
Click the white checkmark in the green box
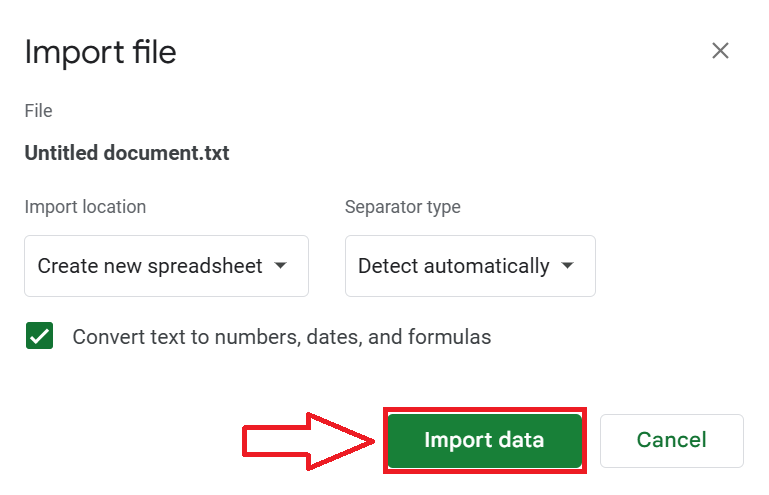(x=40, y=337)
